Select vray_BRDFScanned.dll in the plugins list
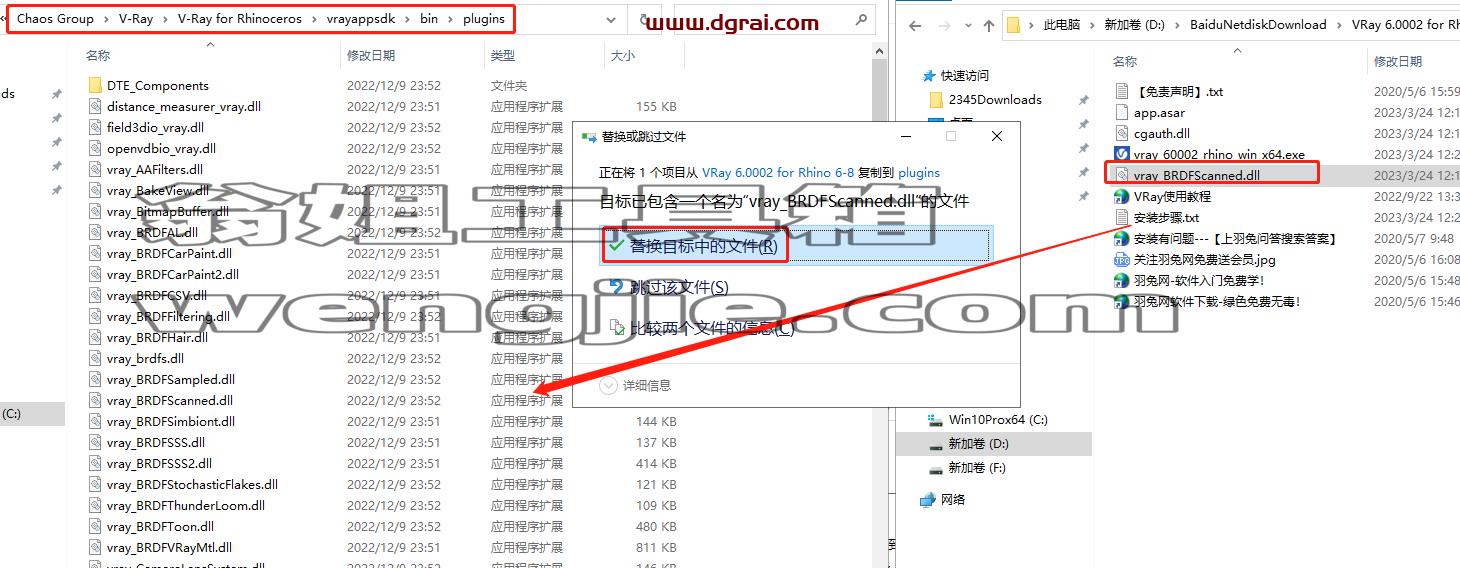Screen dimensions: 1460x568 tap(170, 400)
